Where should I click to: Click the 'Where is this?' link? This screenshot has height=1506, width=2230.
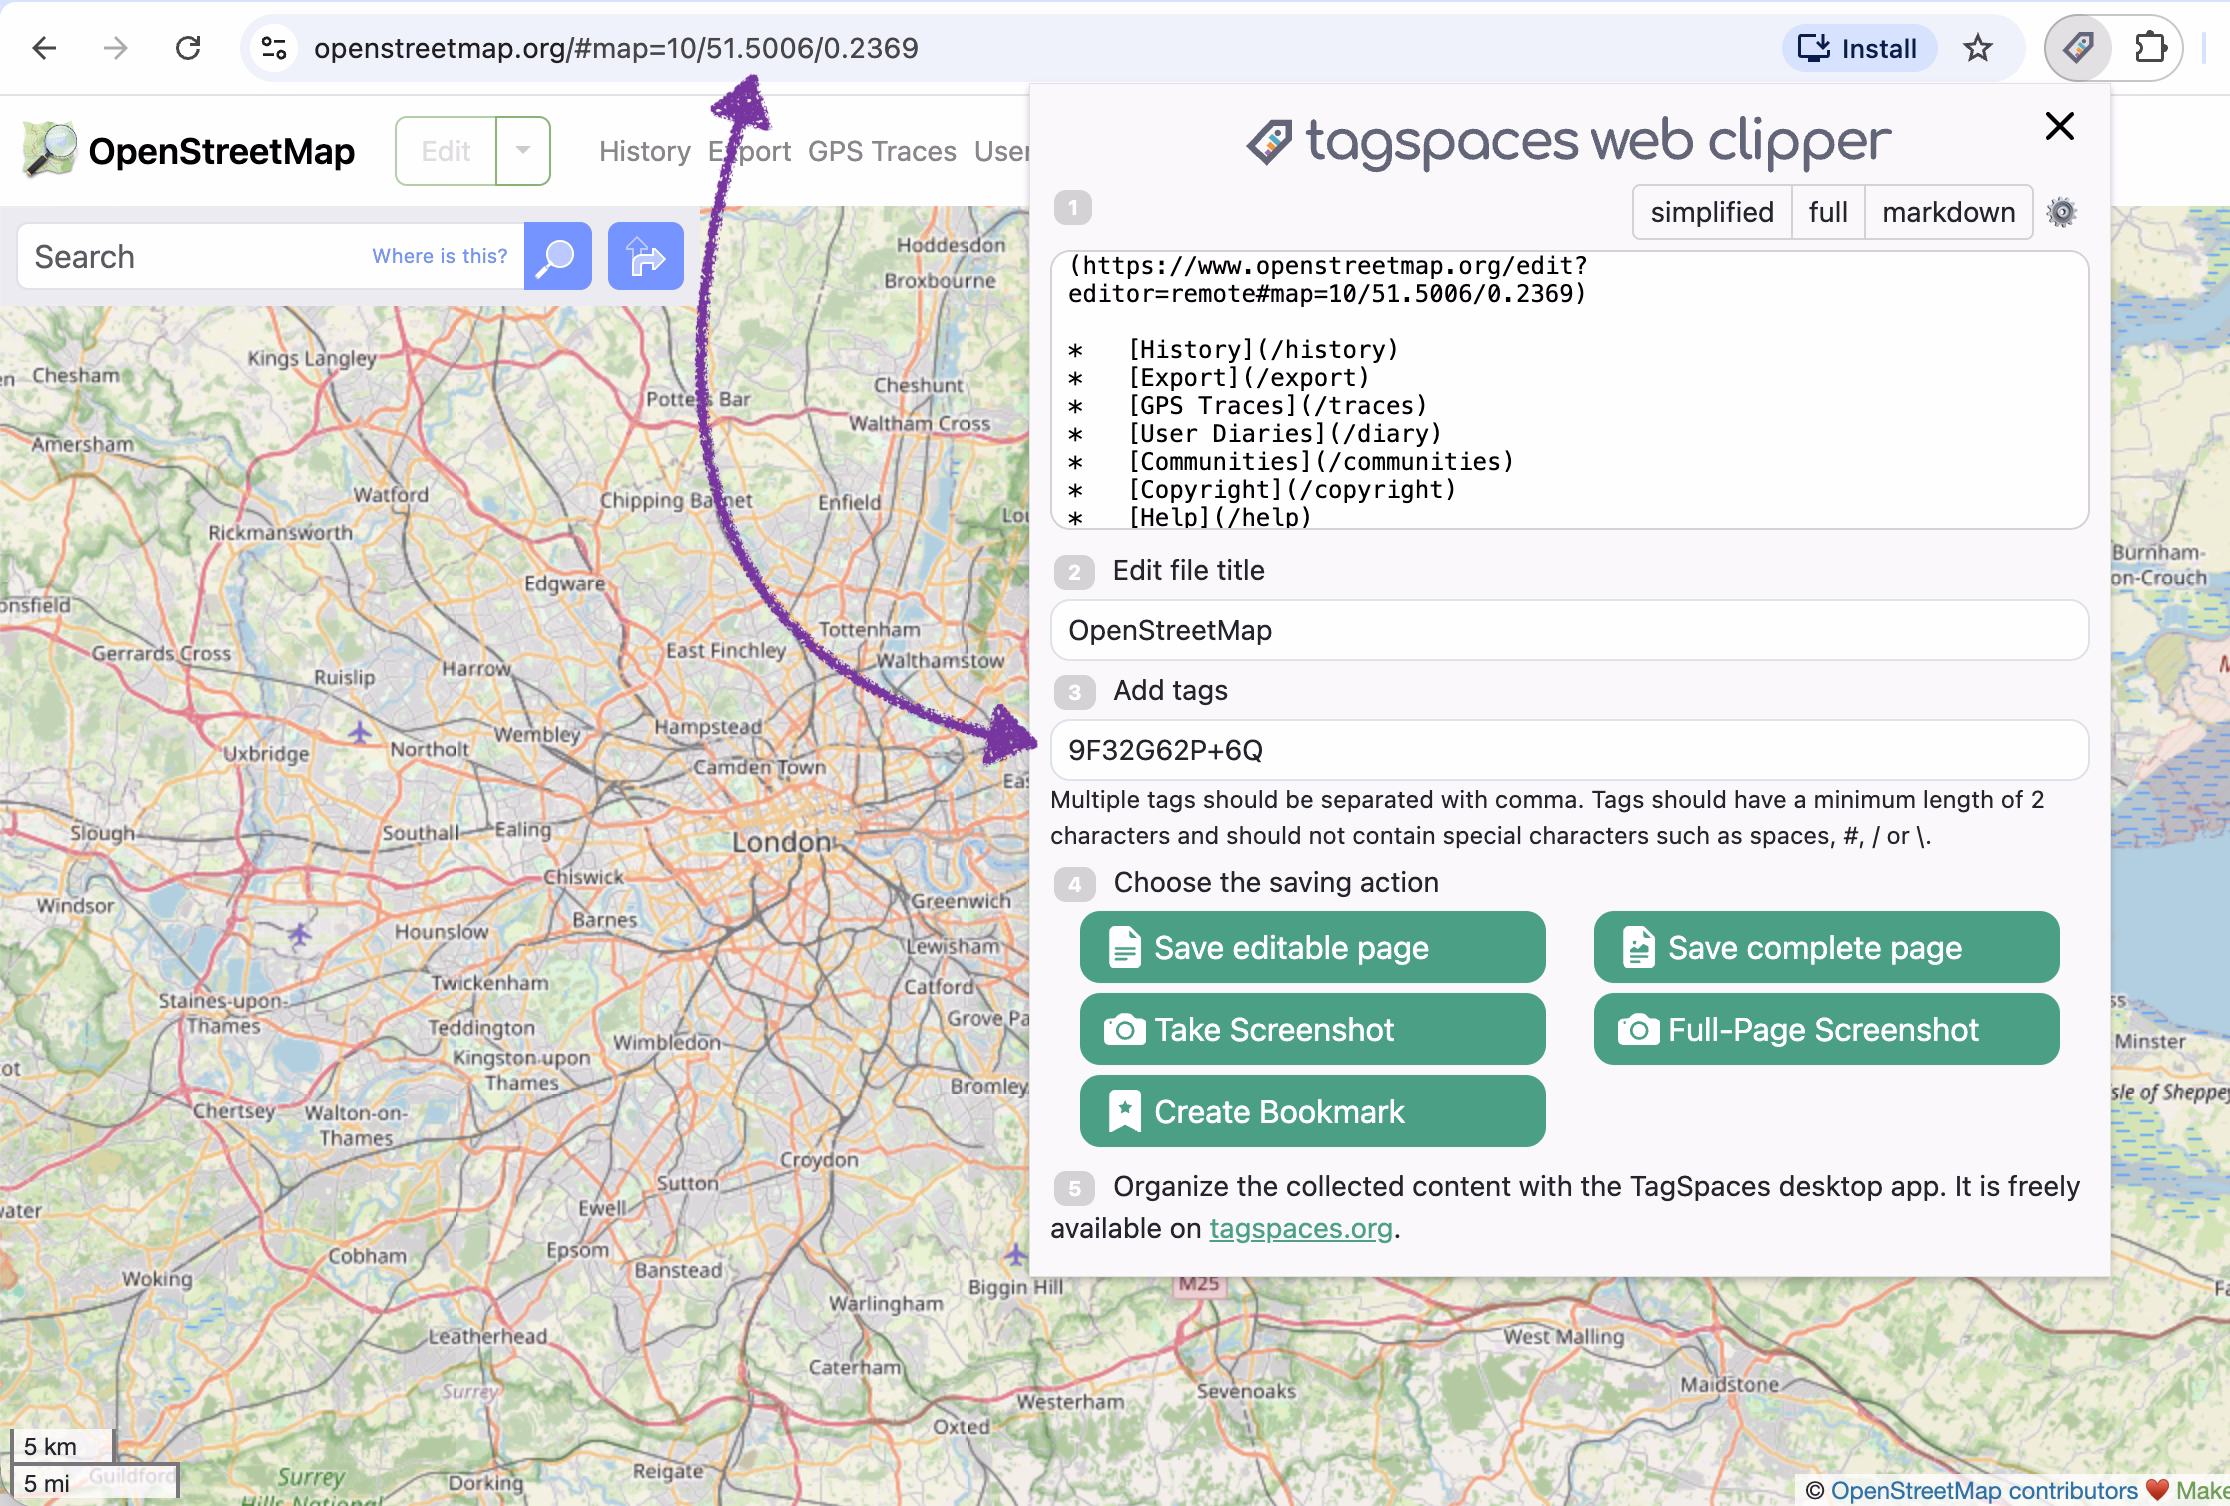pos(440,256)
